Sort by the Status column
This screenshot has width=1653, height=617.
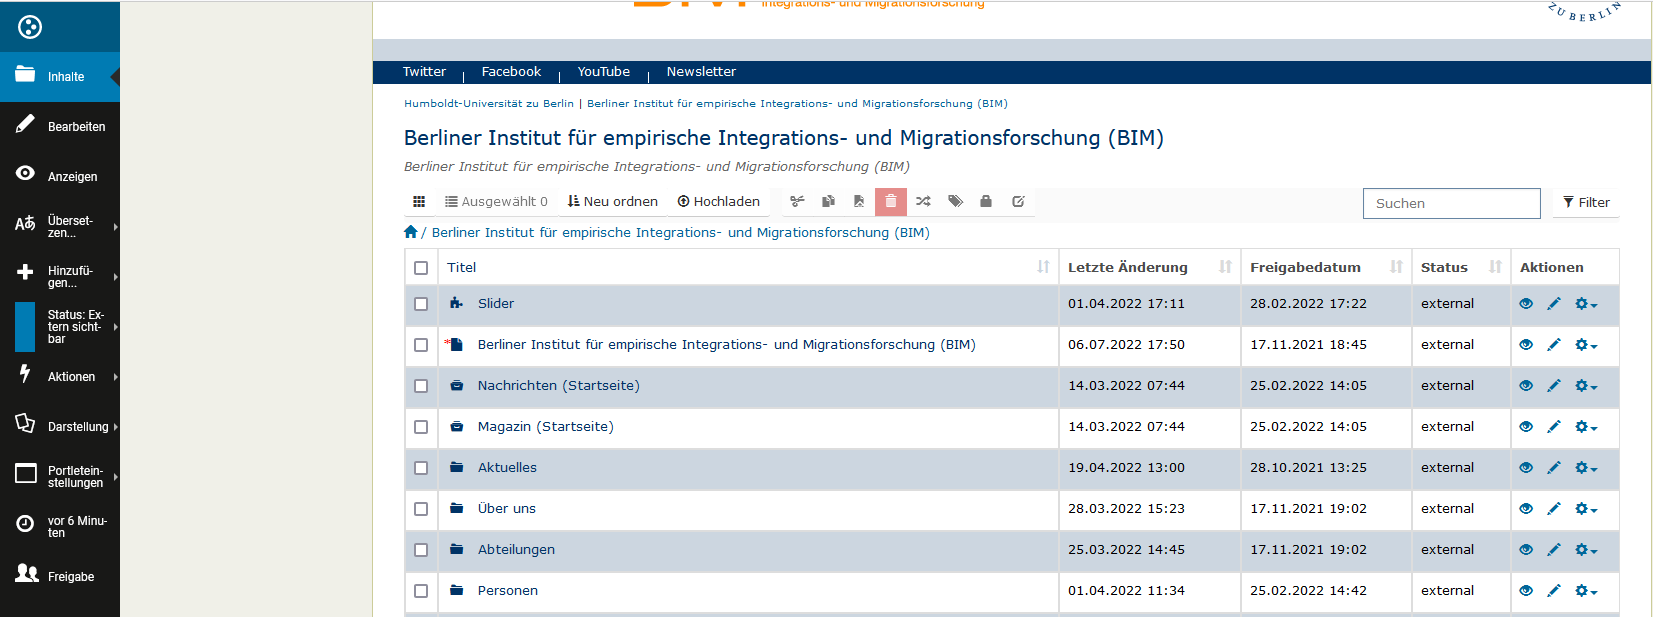pos(1461,267)
